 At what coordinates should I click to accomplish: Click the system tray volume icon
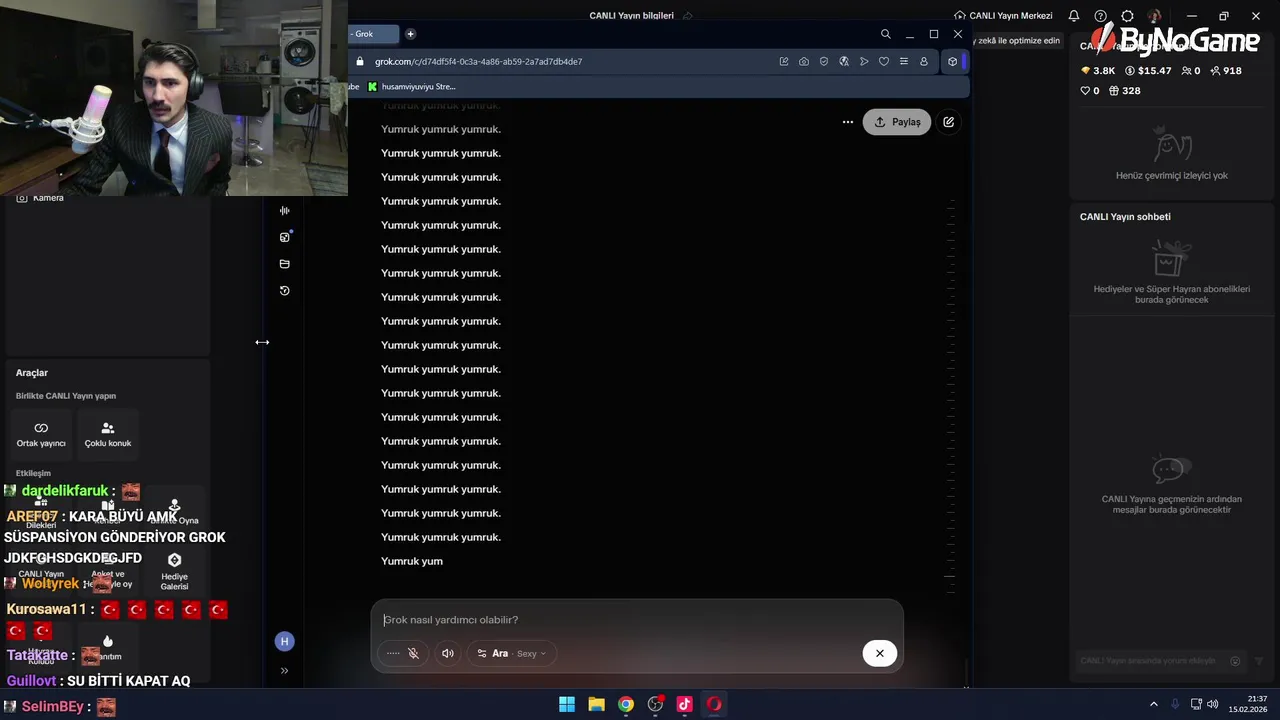coord(1213,704)
